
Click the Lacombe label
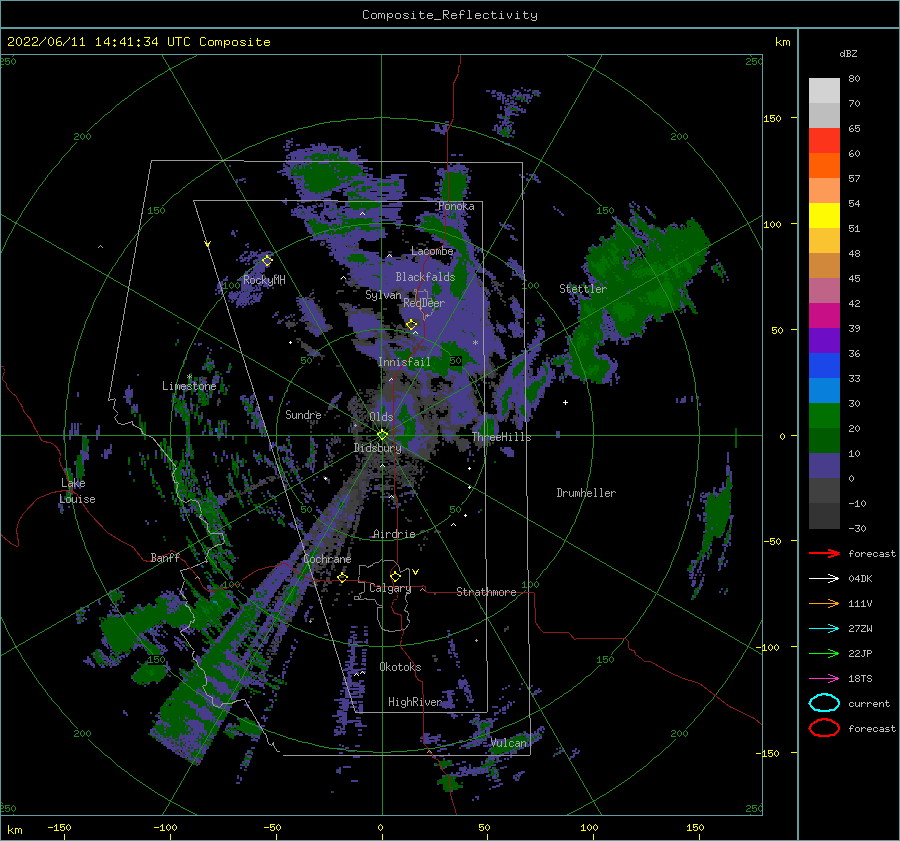432,251
